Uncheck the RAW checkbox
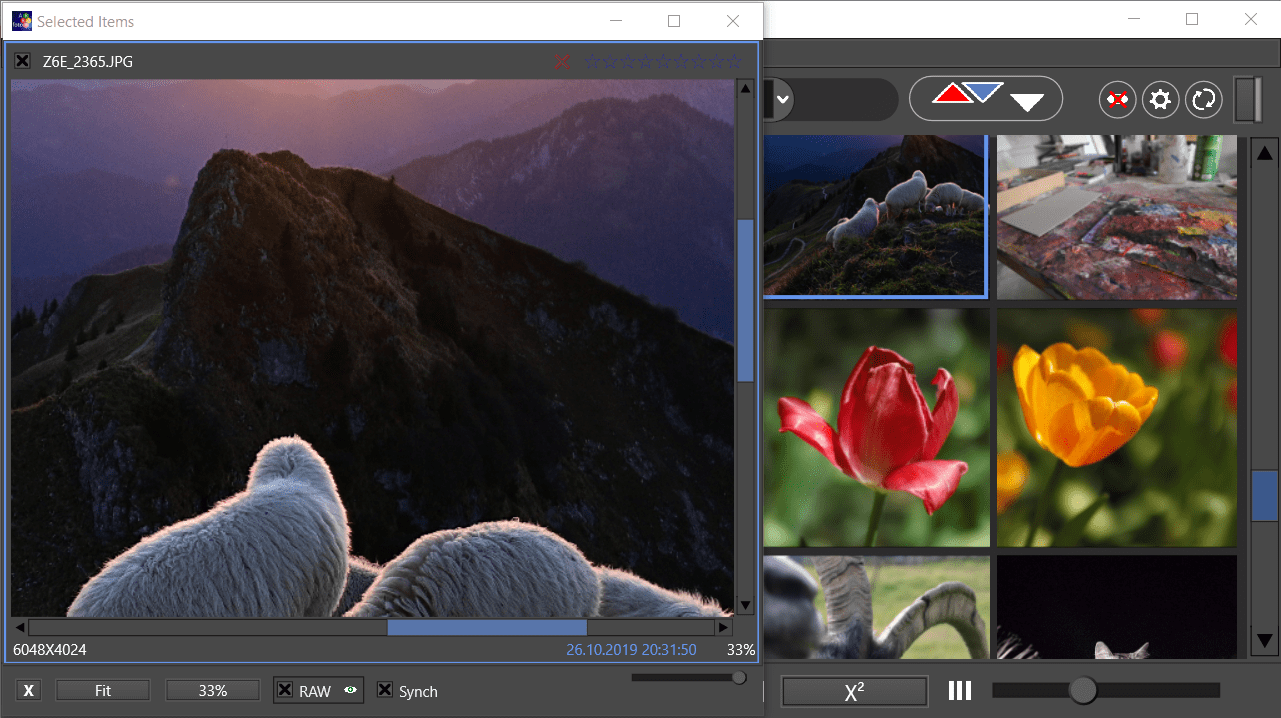The height and width of the screenshot is (718, 1281). click(x=285, y=691)
